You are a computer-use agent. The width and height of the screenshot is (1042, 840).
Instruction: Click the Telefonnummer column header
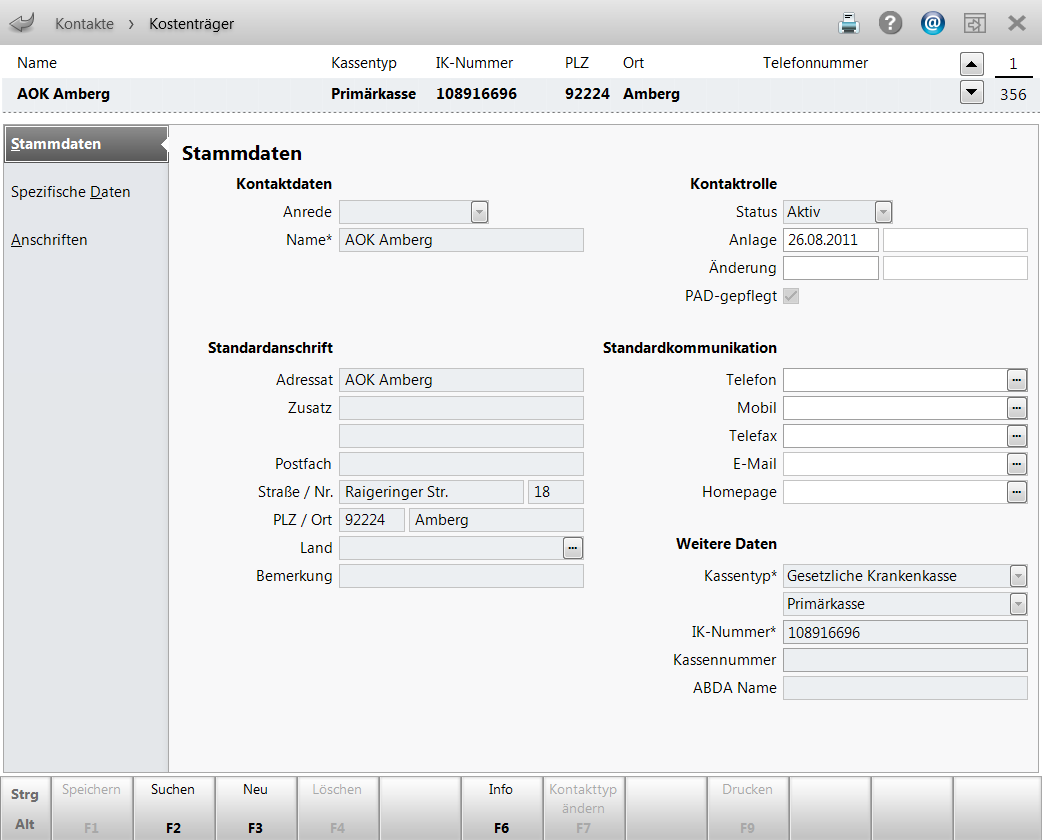[x=815, y=62]
